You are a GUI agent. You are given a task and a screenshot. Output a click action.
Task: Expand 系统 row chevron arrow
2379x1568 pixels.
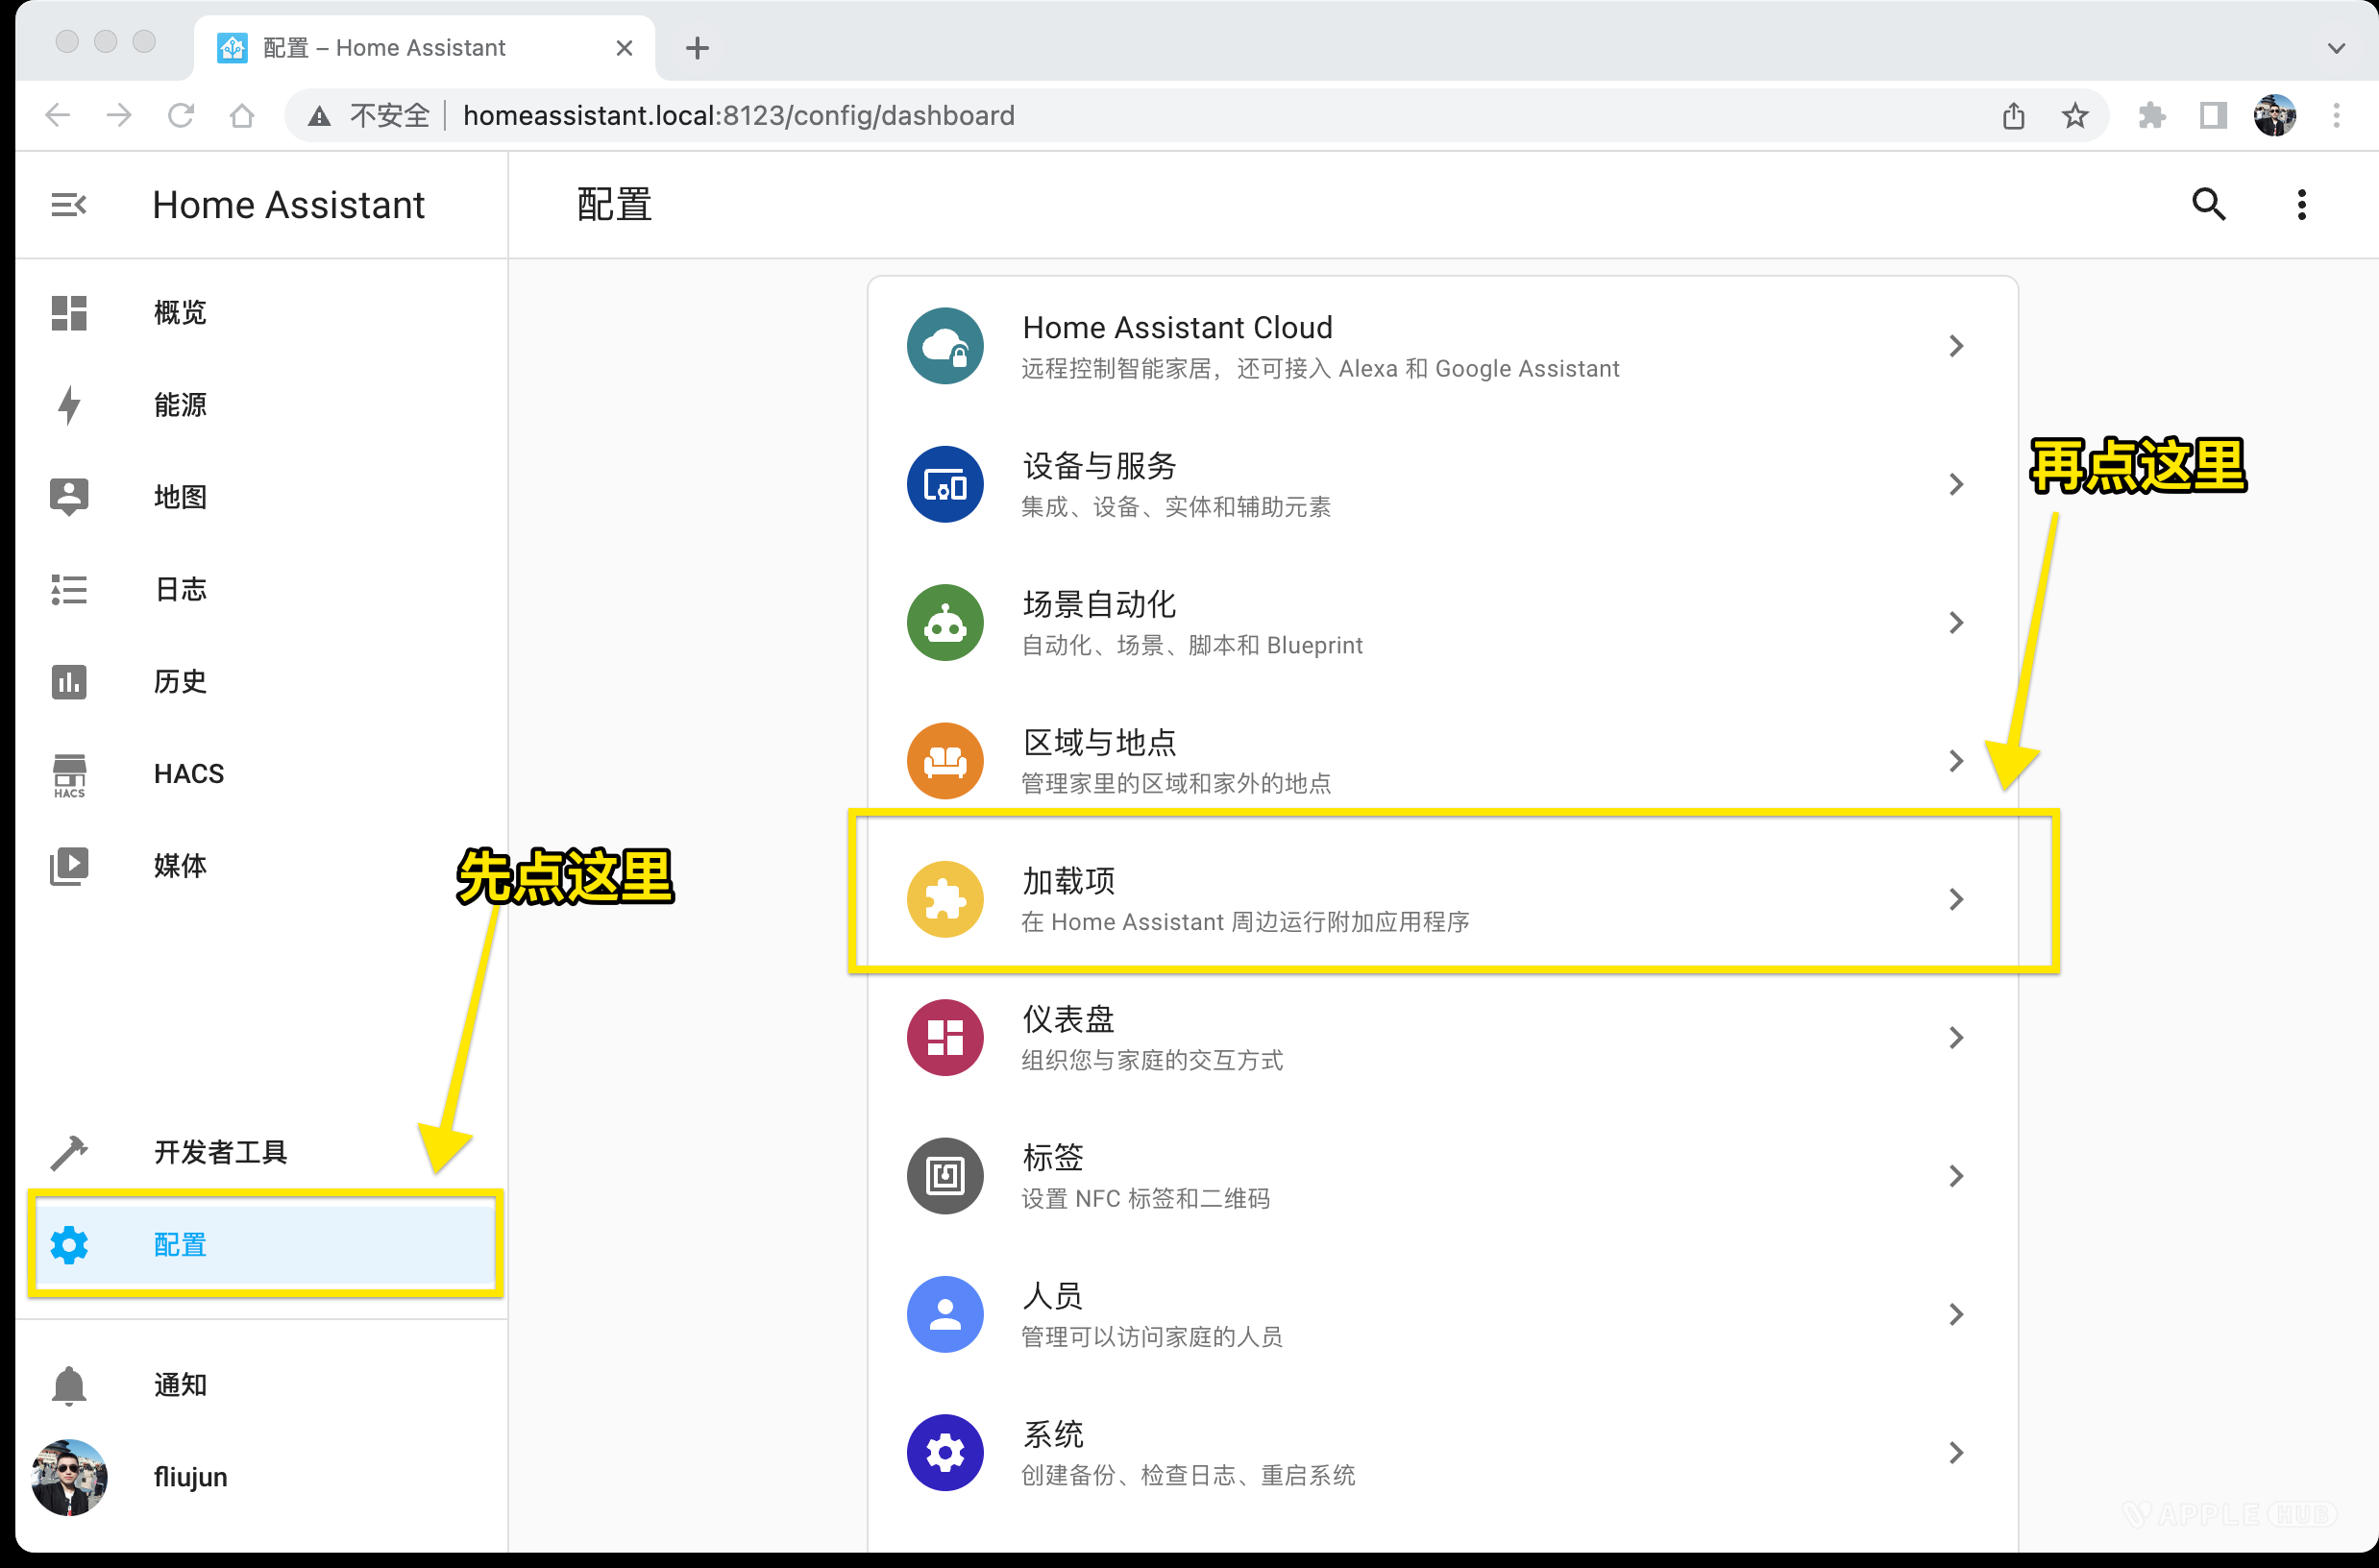(x=1956, y=1452)
